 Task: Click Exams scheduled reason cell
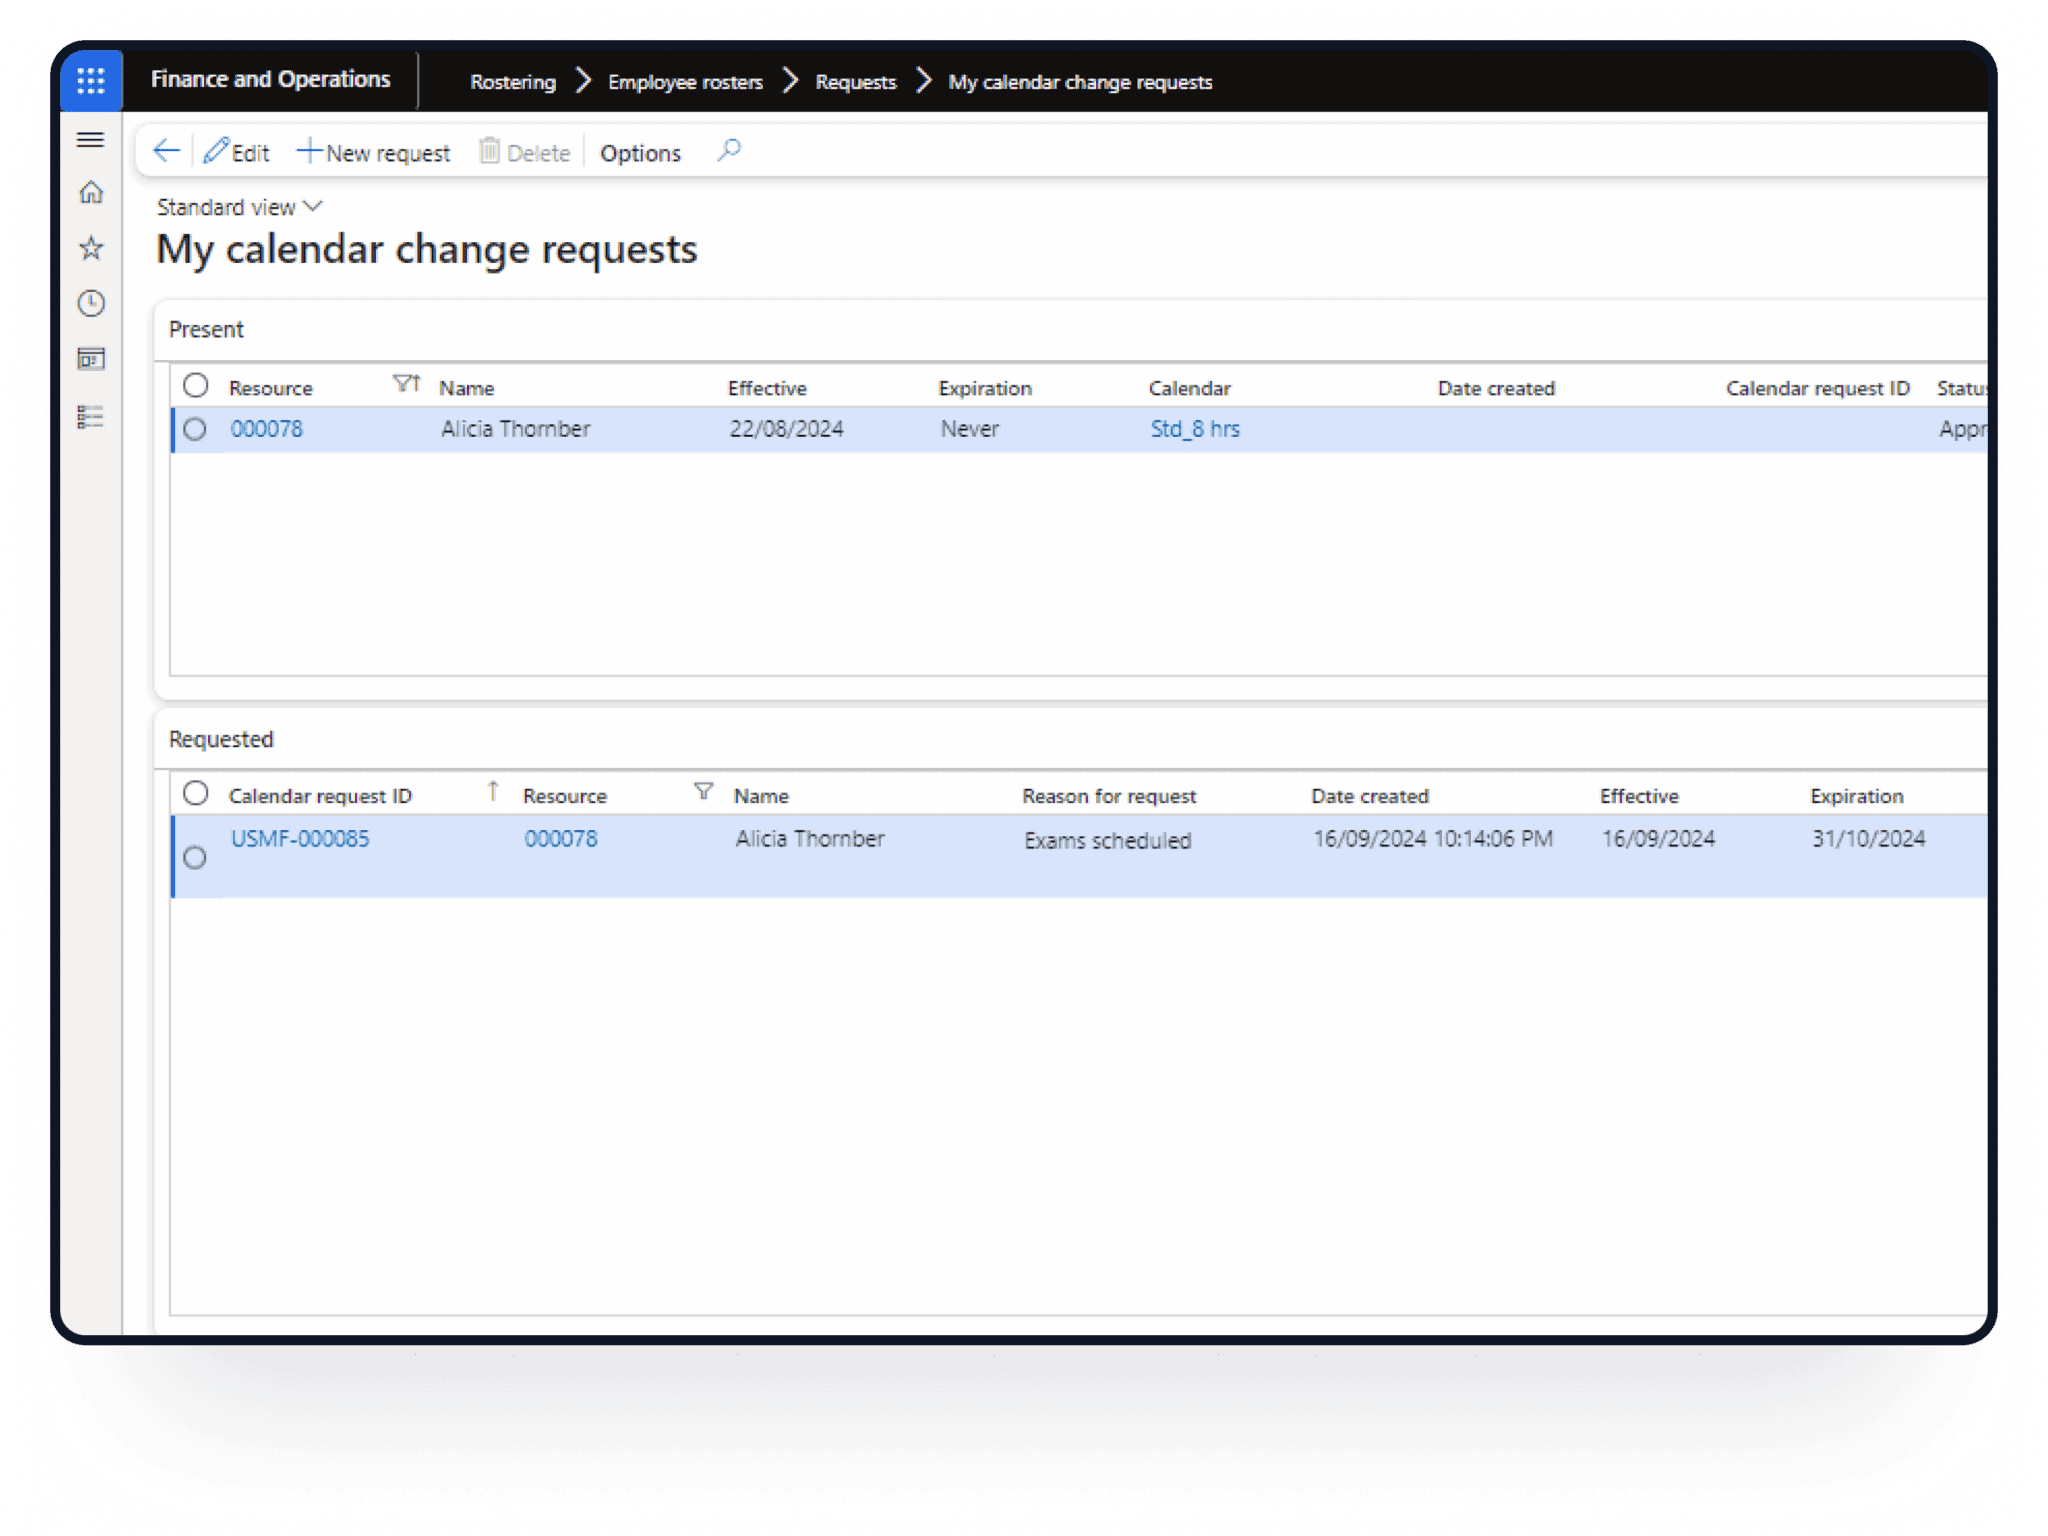click(x=1108, y=841)
